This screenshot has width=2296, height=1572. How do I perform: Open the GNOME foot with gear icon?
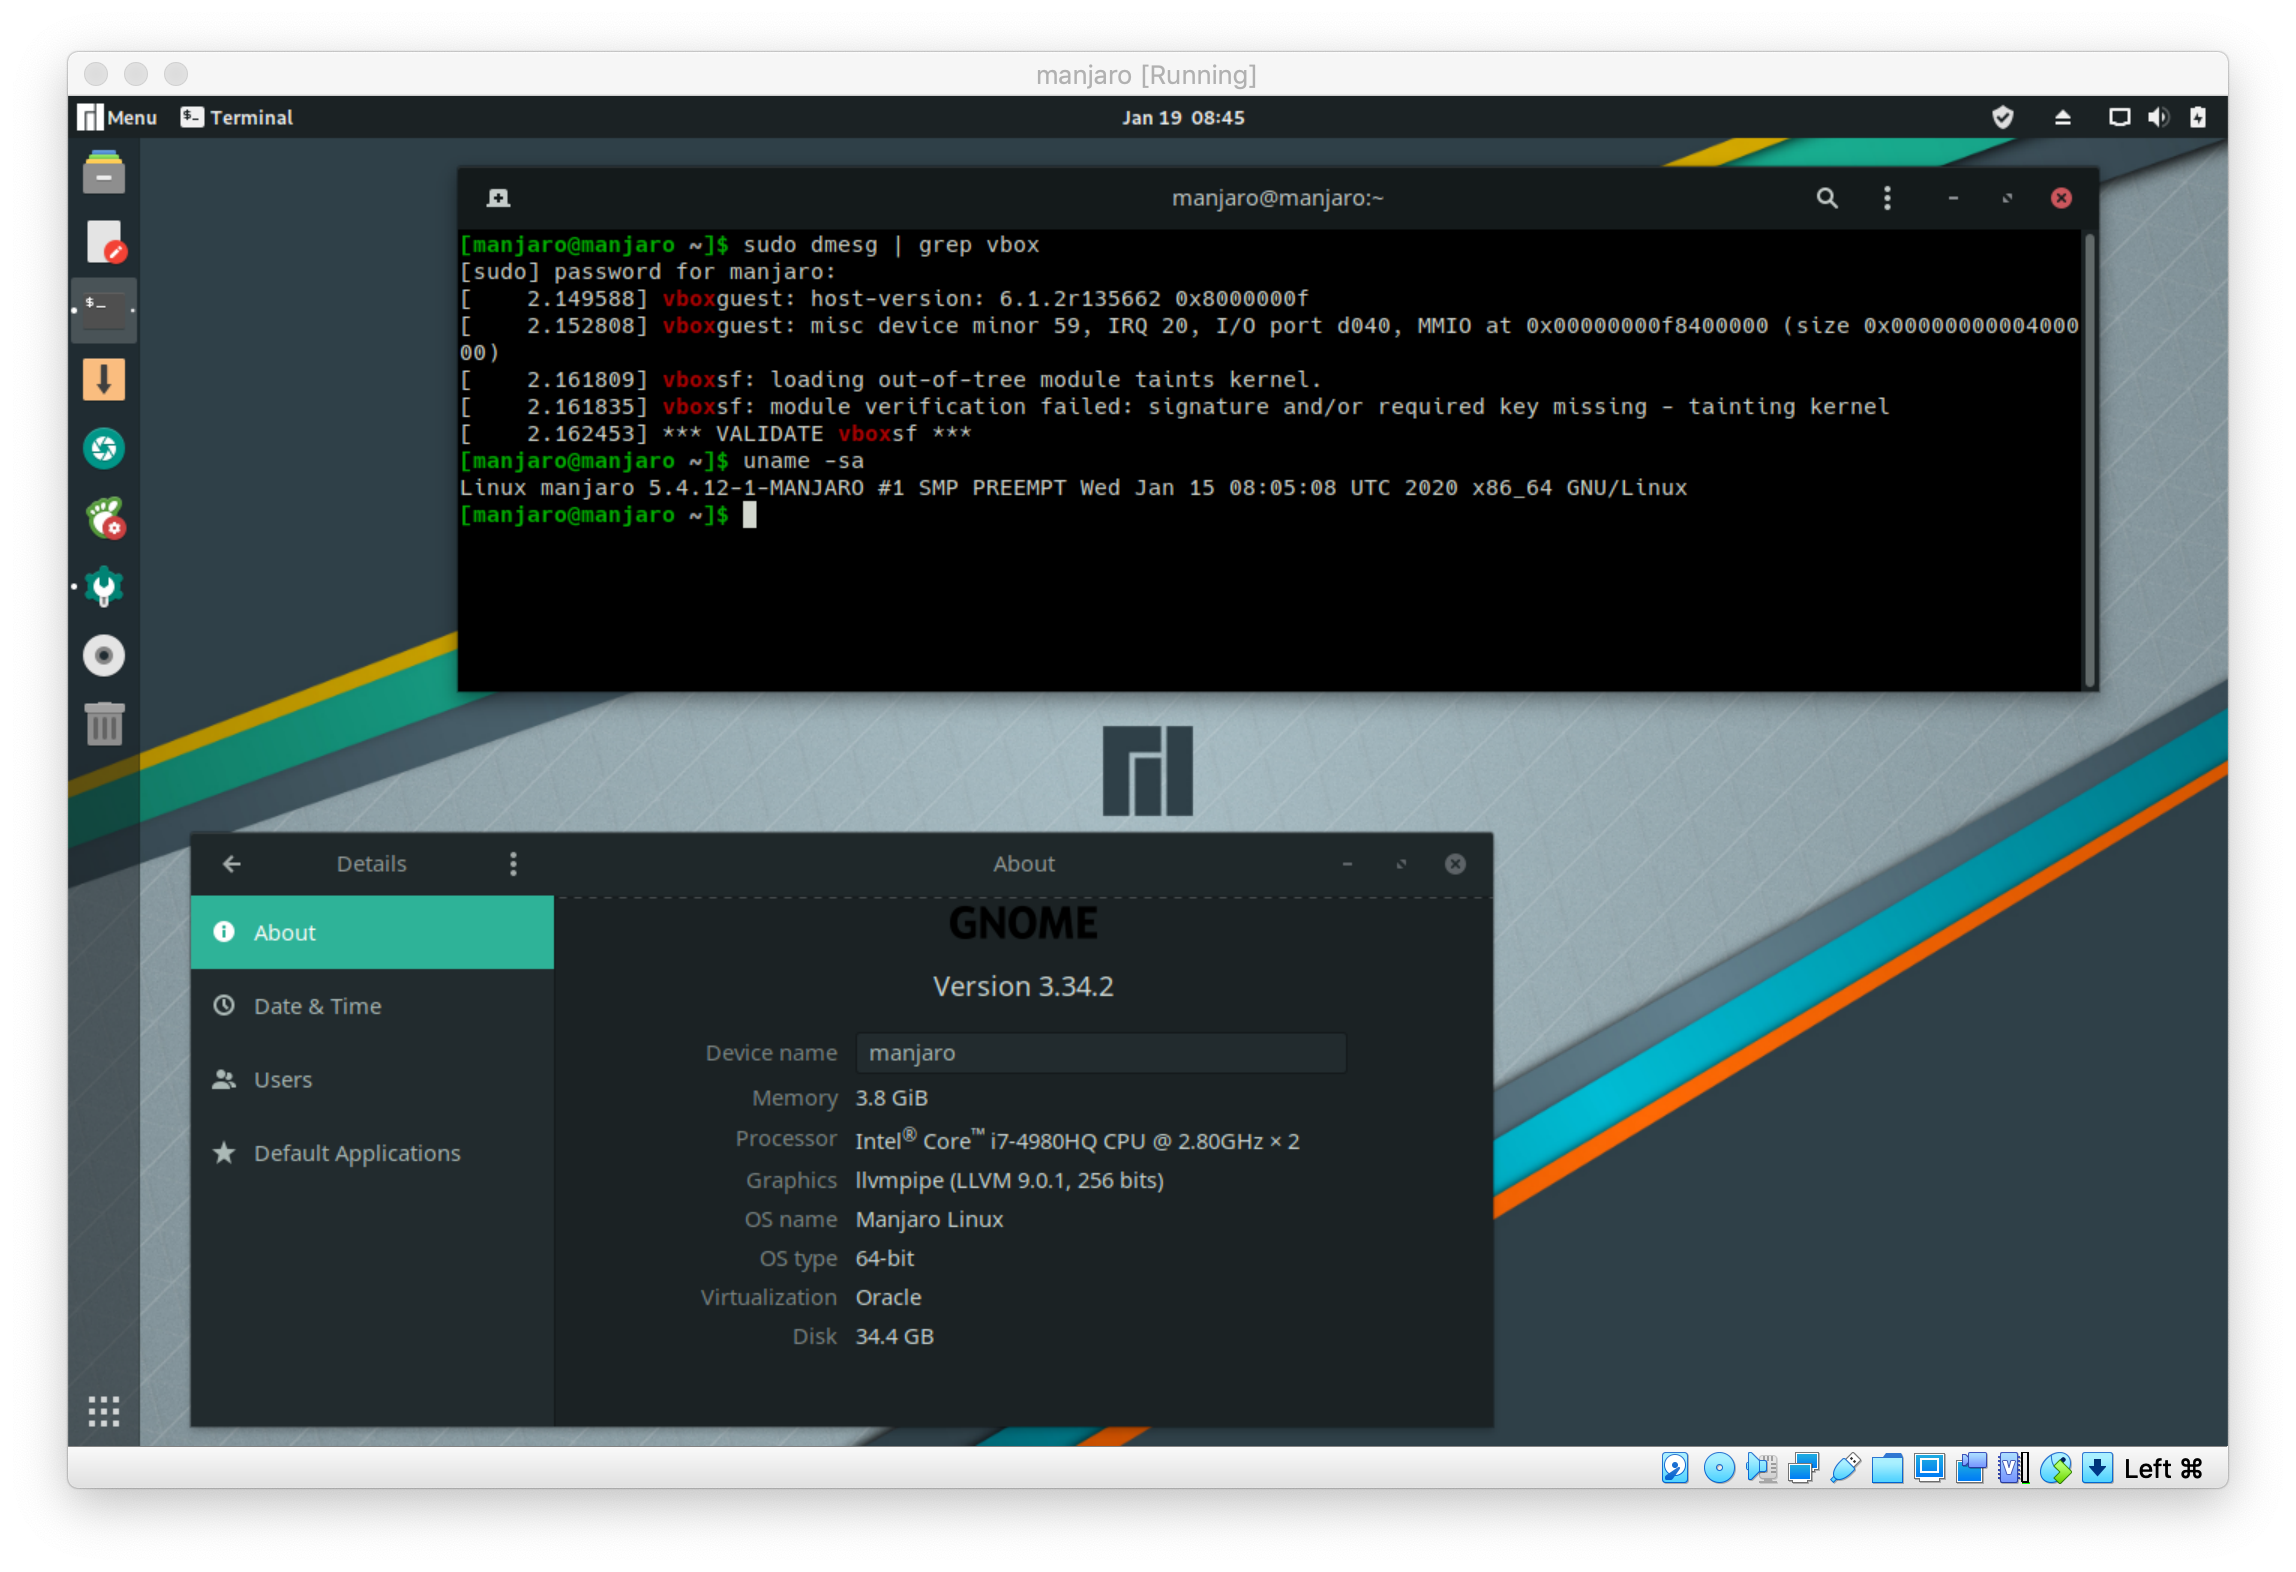click(x=105, y=518)
